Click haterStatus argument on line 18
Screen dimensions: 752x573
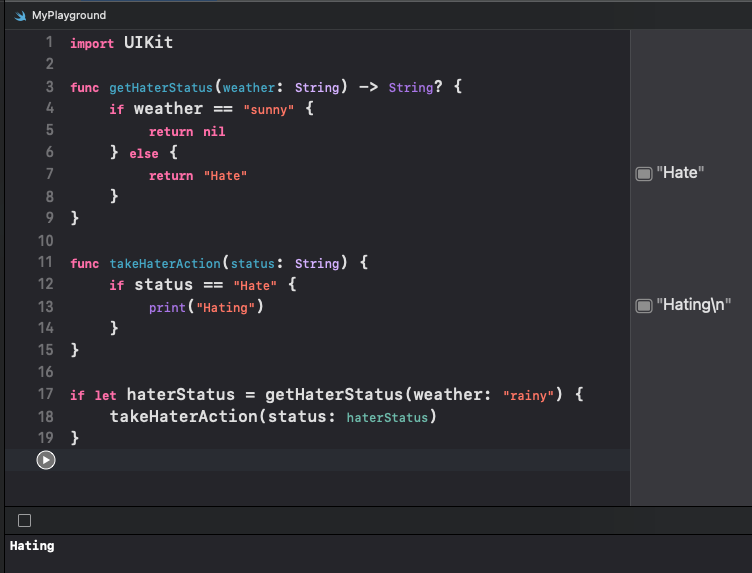[x=387, y=418]
